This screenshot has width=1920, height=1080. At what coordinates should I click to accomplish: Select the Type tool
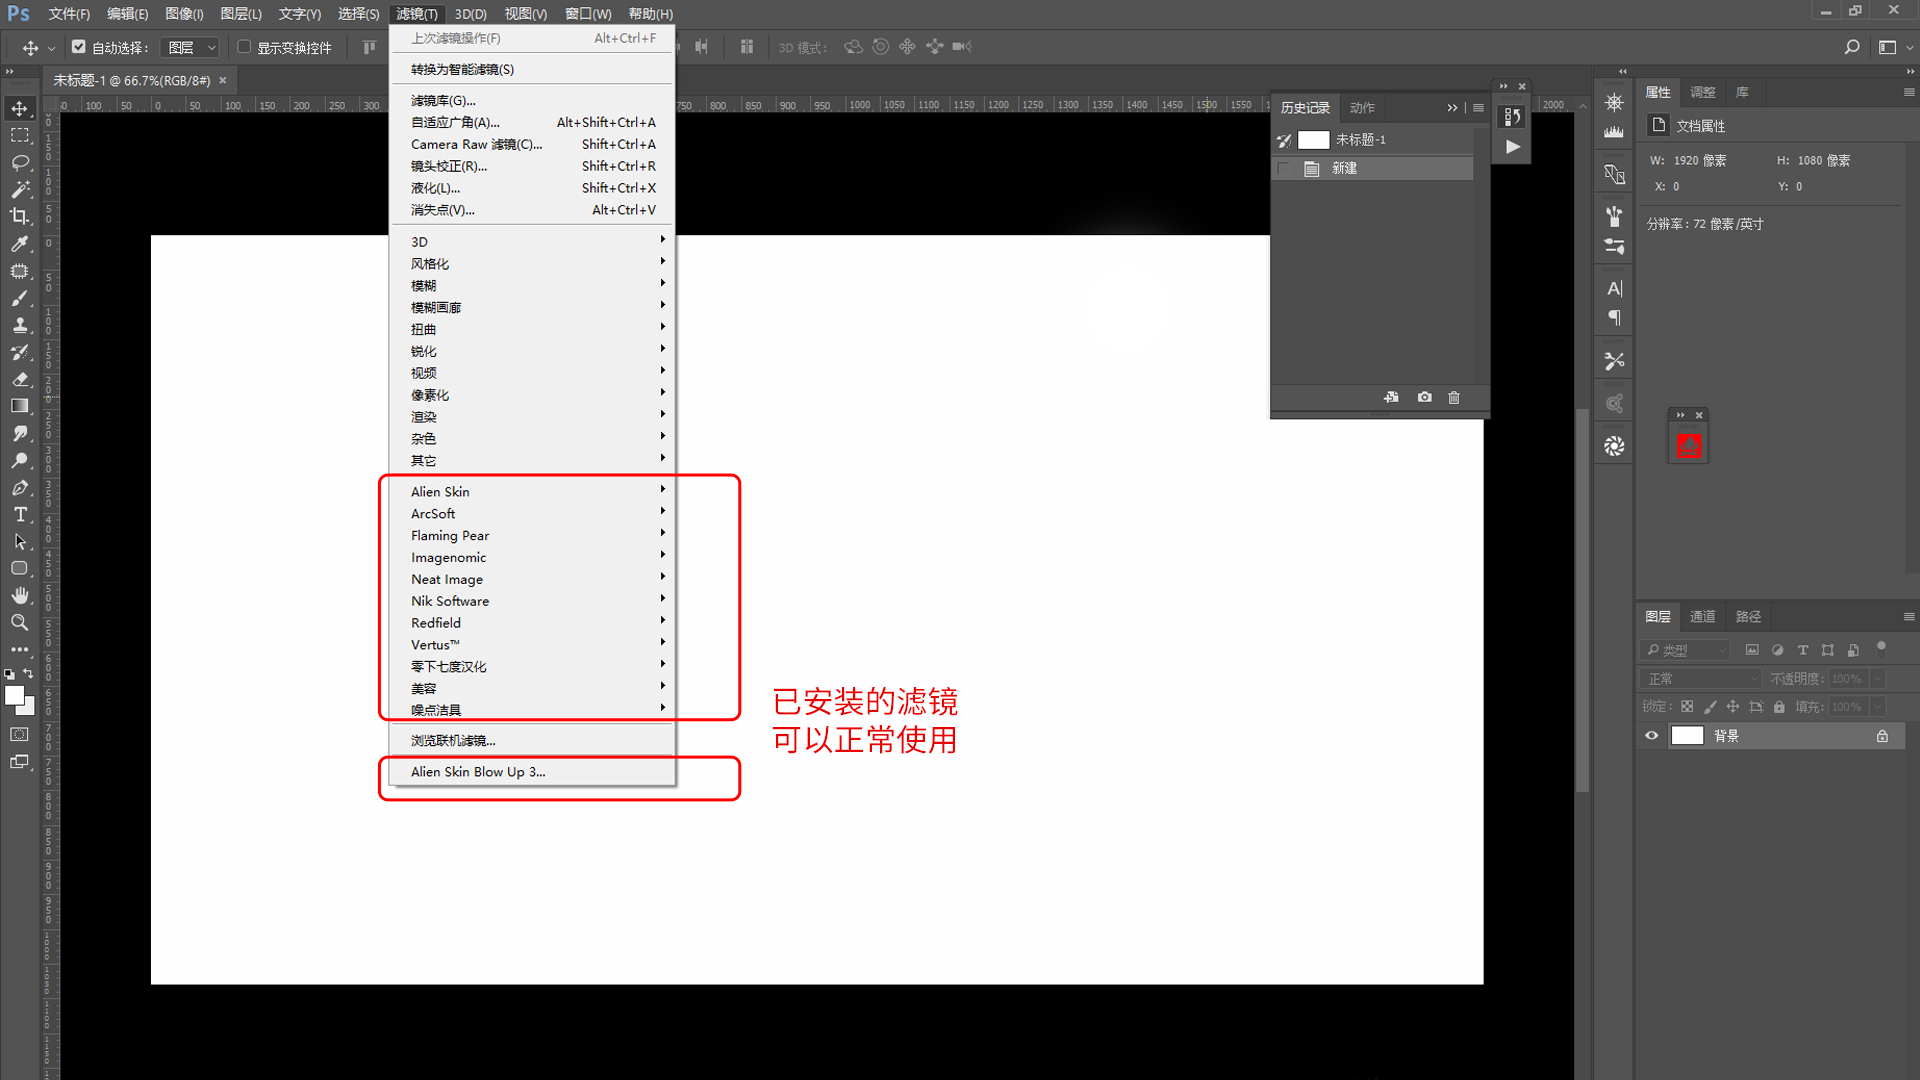[x=19, y=515]
